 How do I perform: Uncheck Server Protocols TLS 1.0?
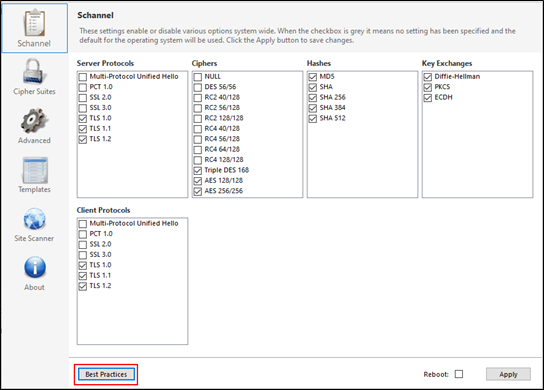point(83,118)
